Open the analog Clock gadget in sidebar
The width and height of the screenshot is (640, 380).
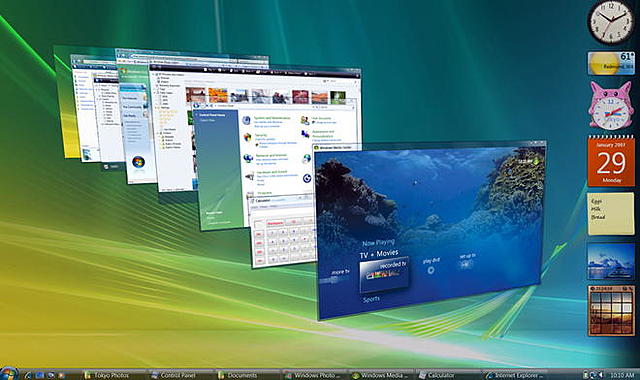point(611,22)
